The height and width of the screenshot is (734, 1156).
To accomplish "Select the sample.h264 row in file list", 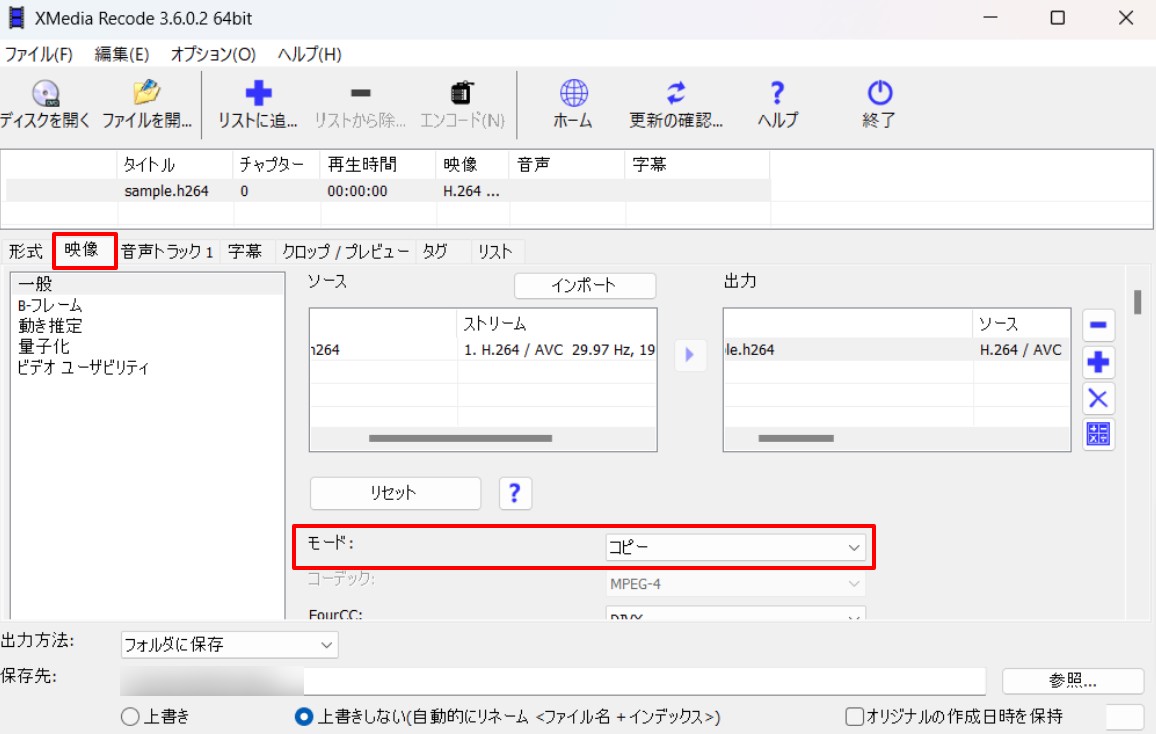I will 388,192.
